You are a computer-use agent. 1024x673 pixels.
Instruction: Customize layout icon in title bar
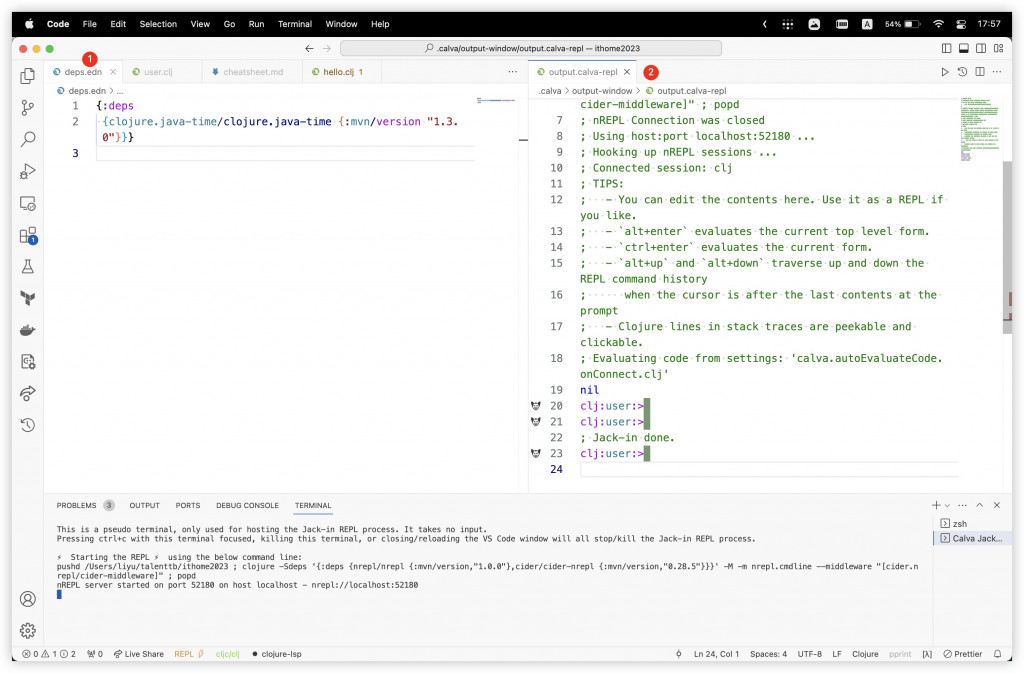(x=998, y=48)
